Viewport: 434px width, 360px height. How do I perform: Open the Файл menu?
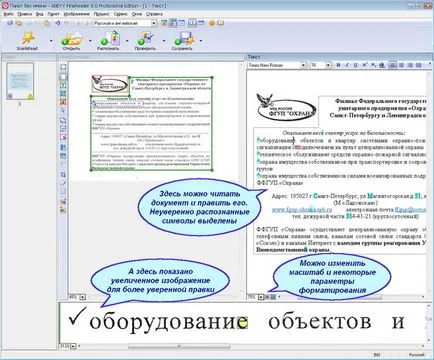[x=8, y=14]
